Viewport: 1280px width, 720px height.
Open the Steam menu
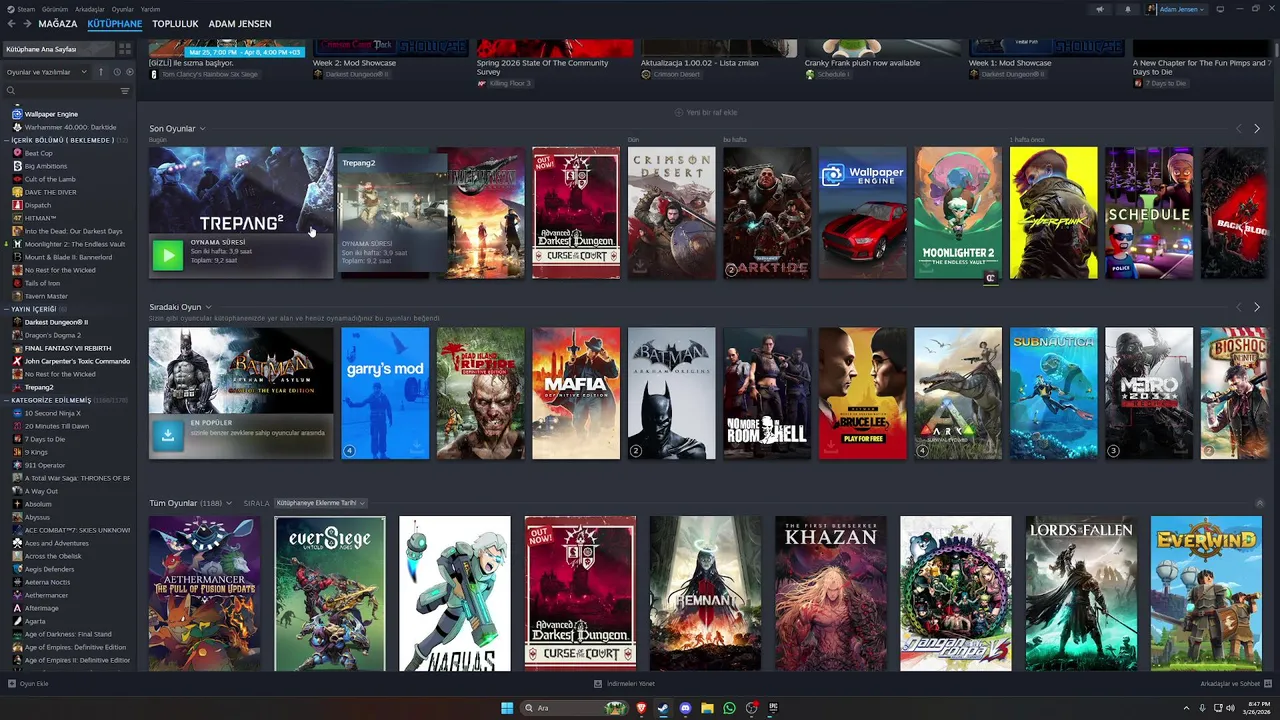point(21,9)
